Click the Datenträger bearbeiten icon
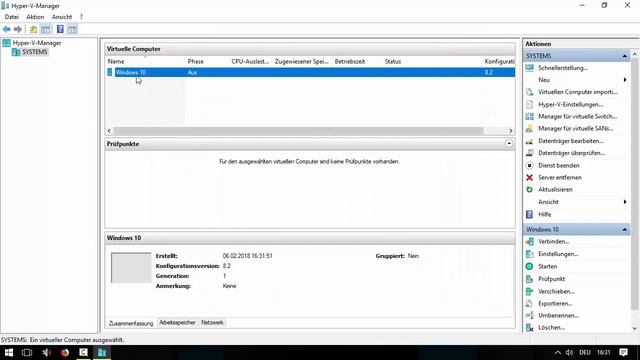The width and height of the screenshot is (640, 360). point(529,141)
